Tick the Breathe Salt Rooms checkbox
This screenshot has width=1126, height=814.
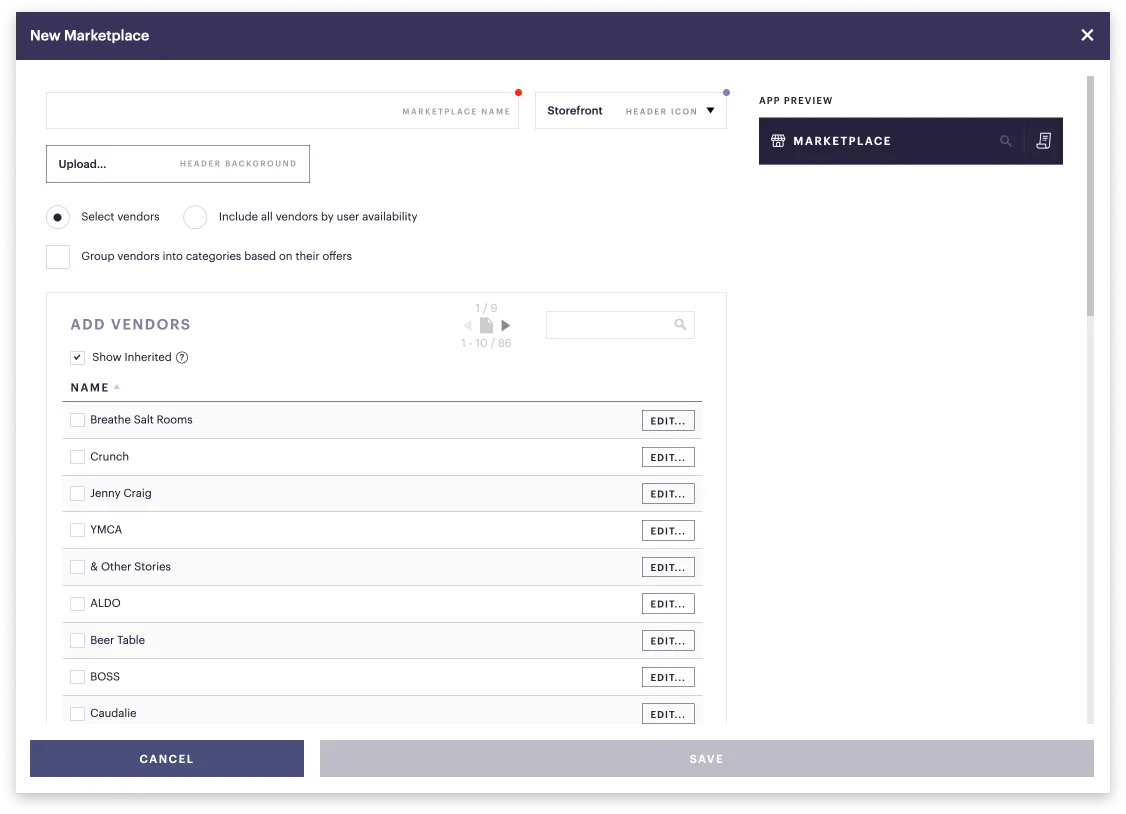tap(78, 420)
